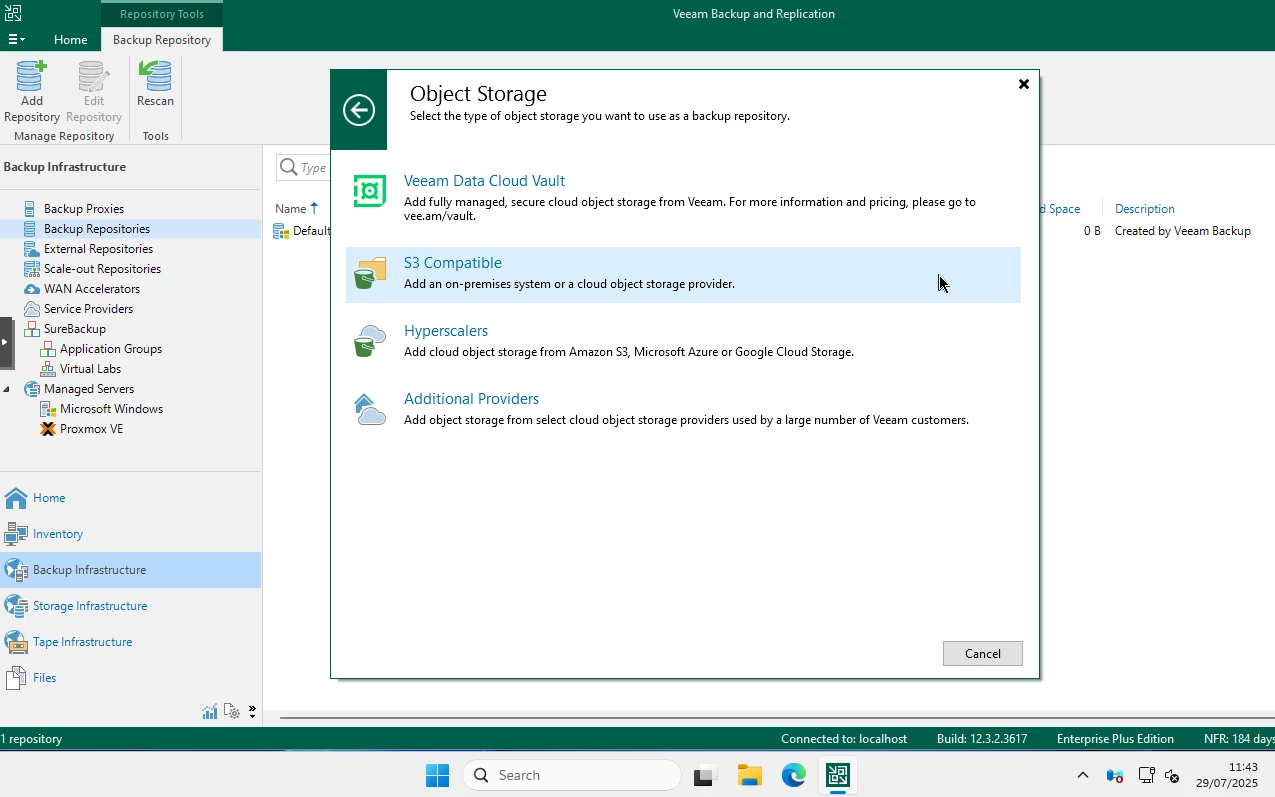Click the Veeam Data Cloud Vault icon
Viewport: 1275px width, 797px height.
[x=369, y=191]
